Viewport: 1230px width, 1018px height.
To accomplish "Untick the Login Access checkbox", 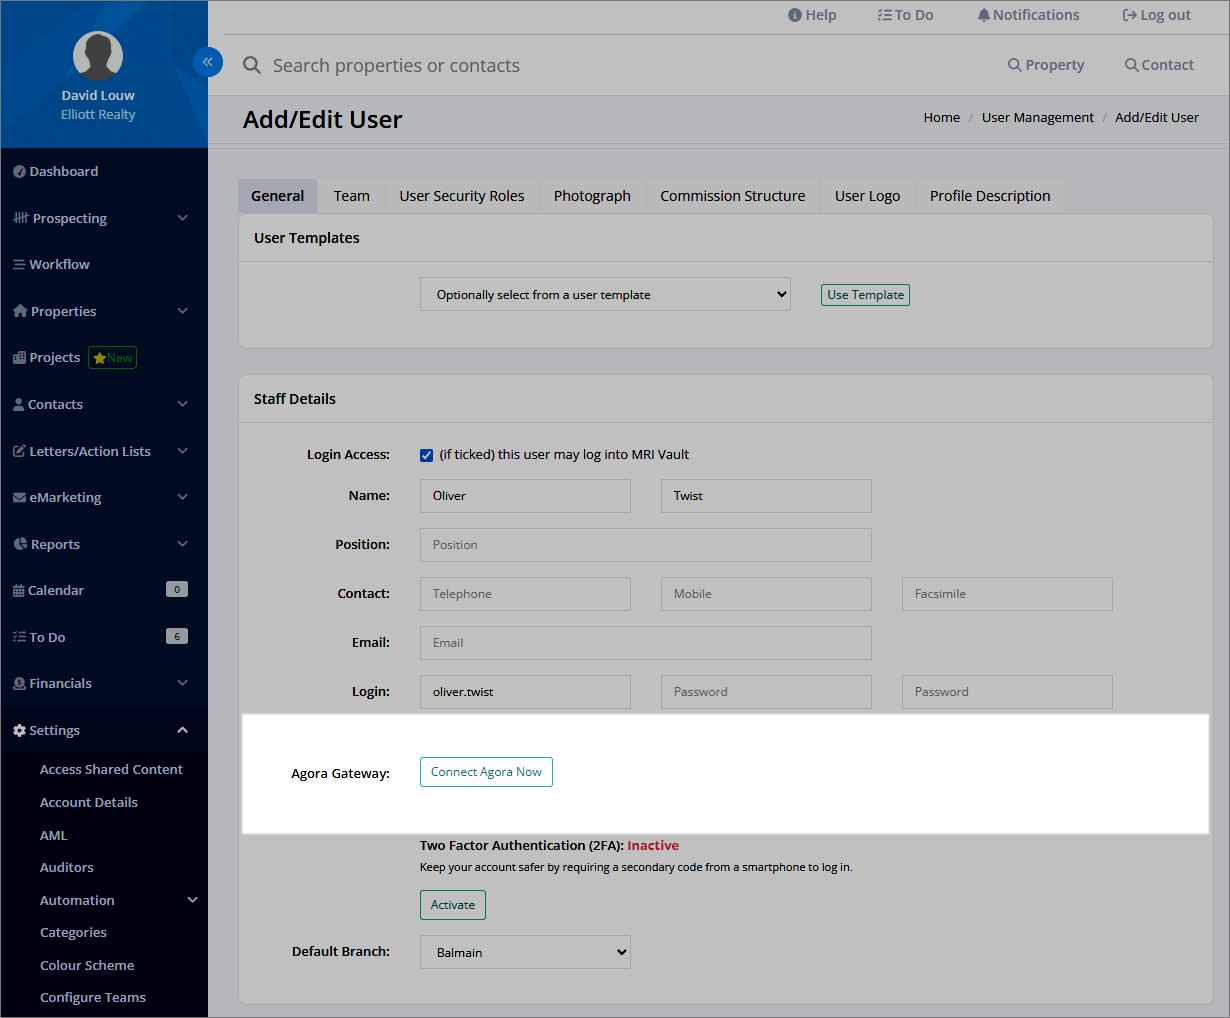I will click(x=426, y=454).
